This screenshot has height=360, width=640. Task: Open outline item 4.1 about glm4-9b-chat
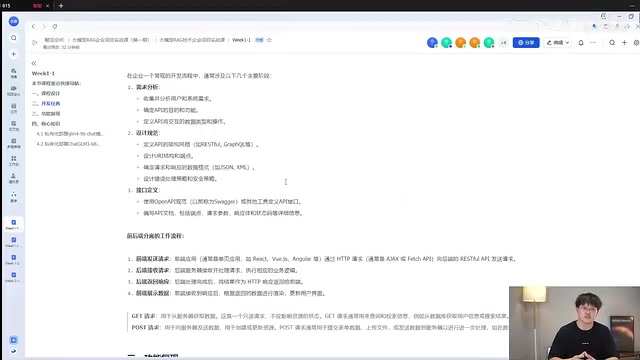click(x=70, y=134)
